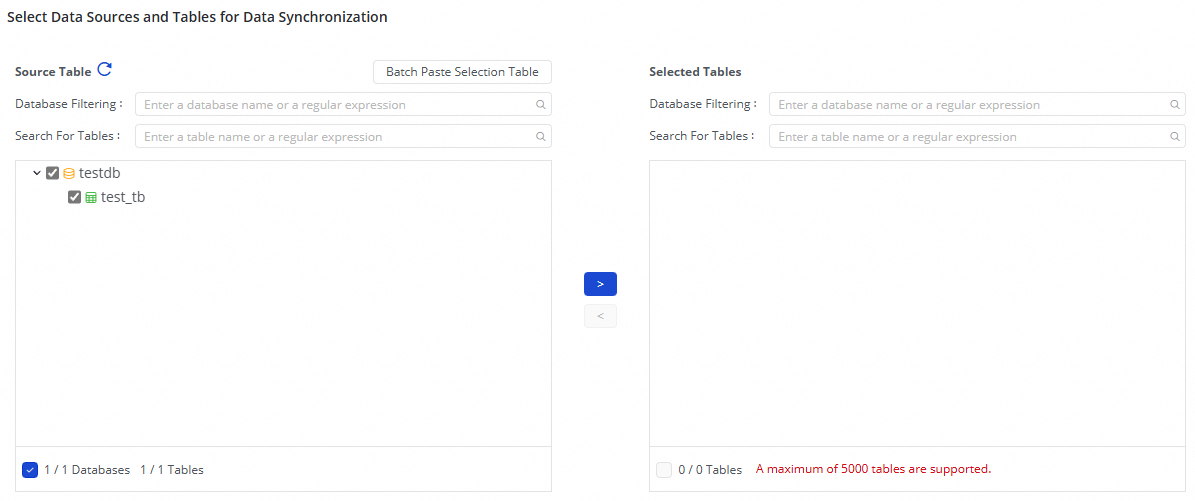Refresh the Source Table list
This screenshot has height=501, width=1195.
pos(105,70)
